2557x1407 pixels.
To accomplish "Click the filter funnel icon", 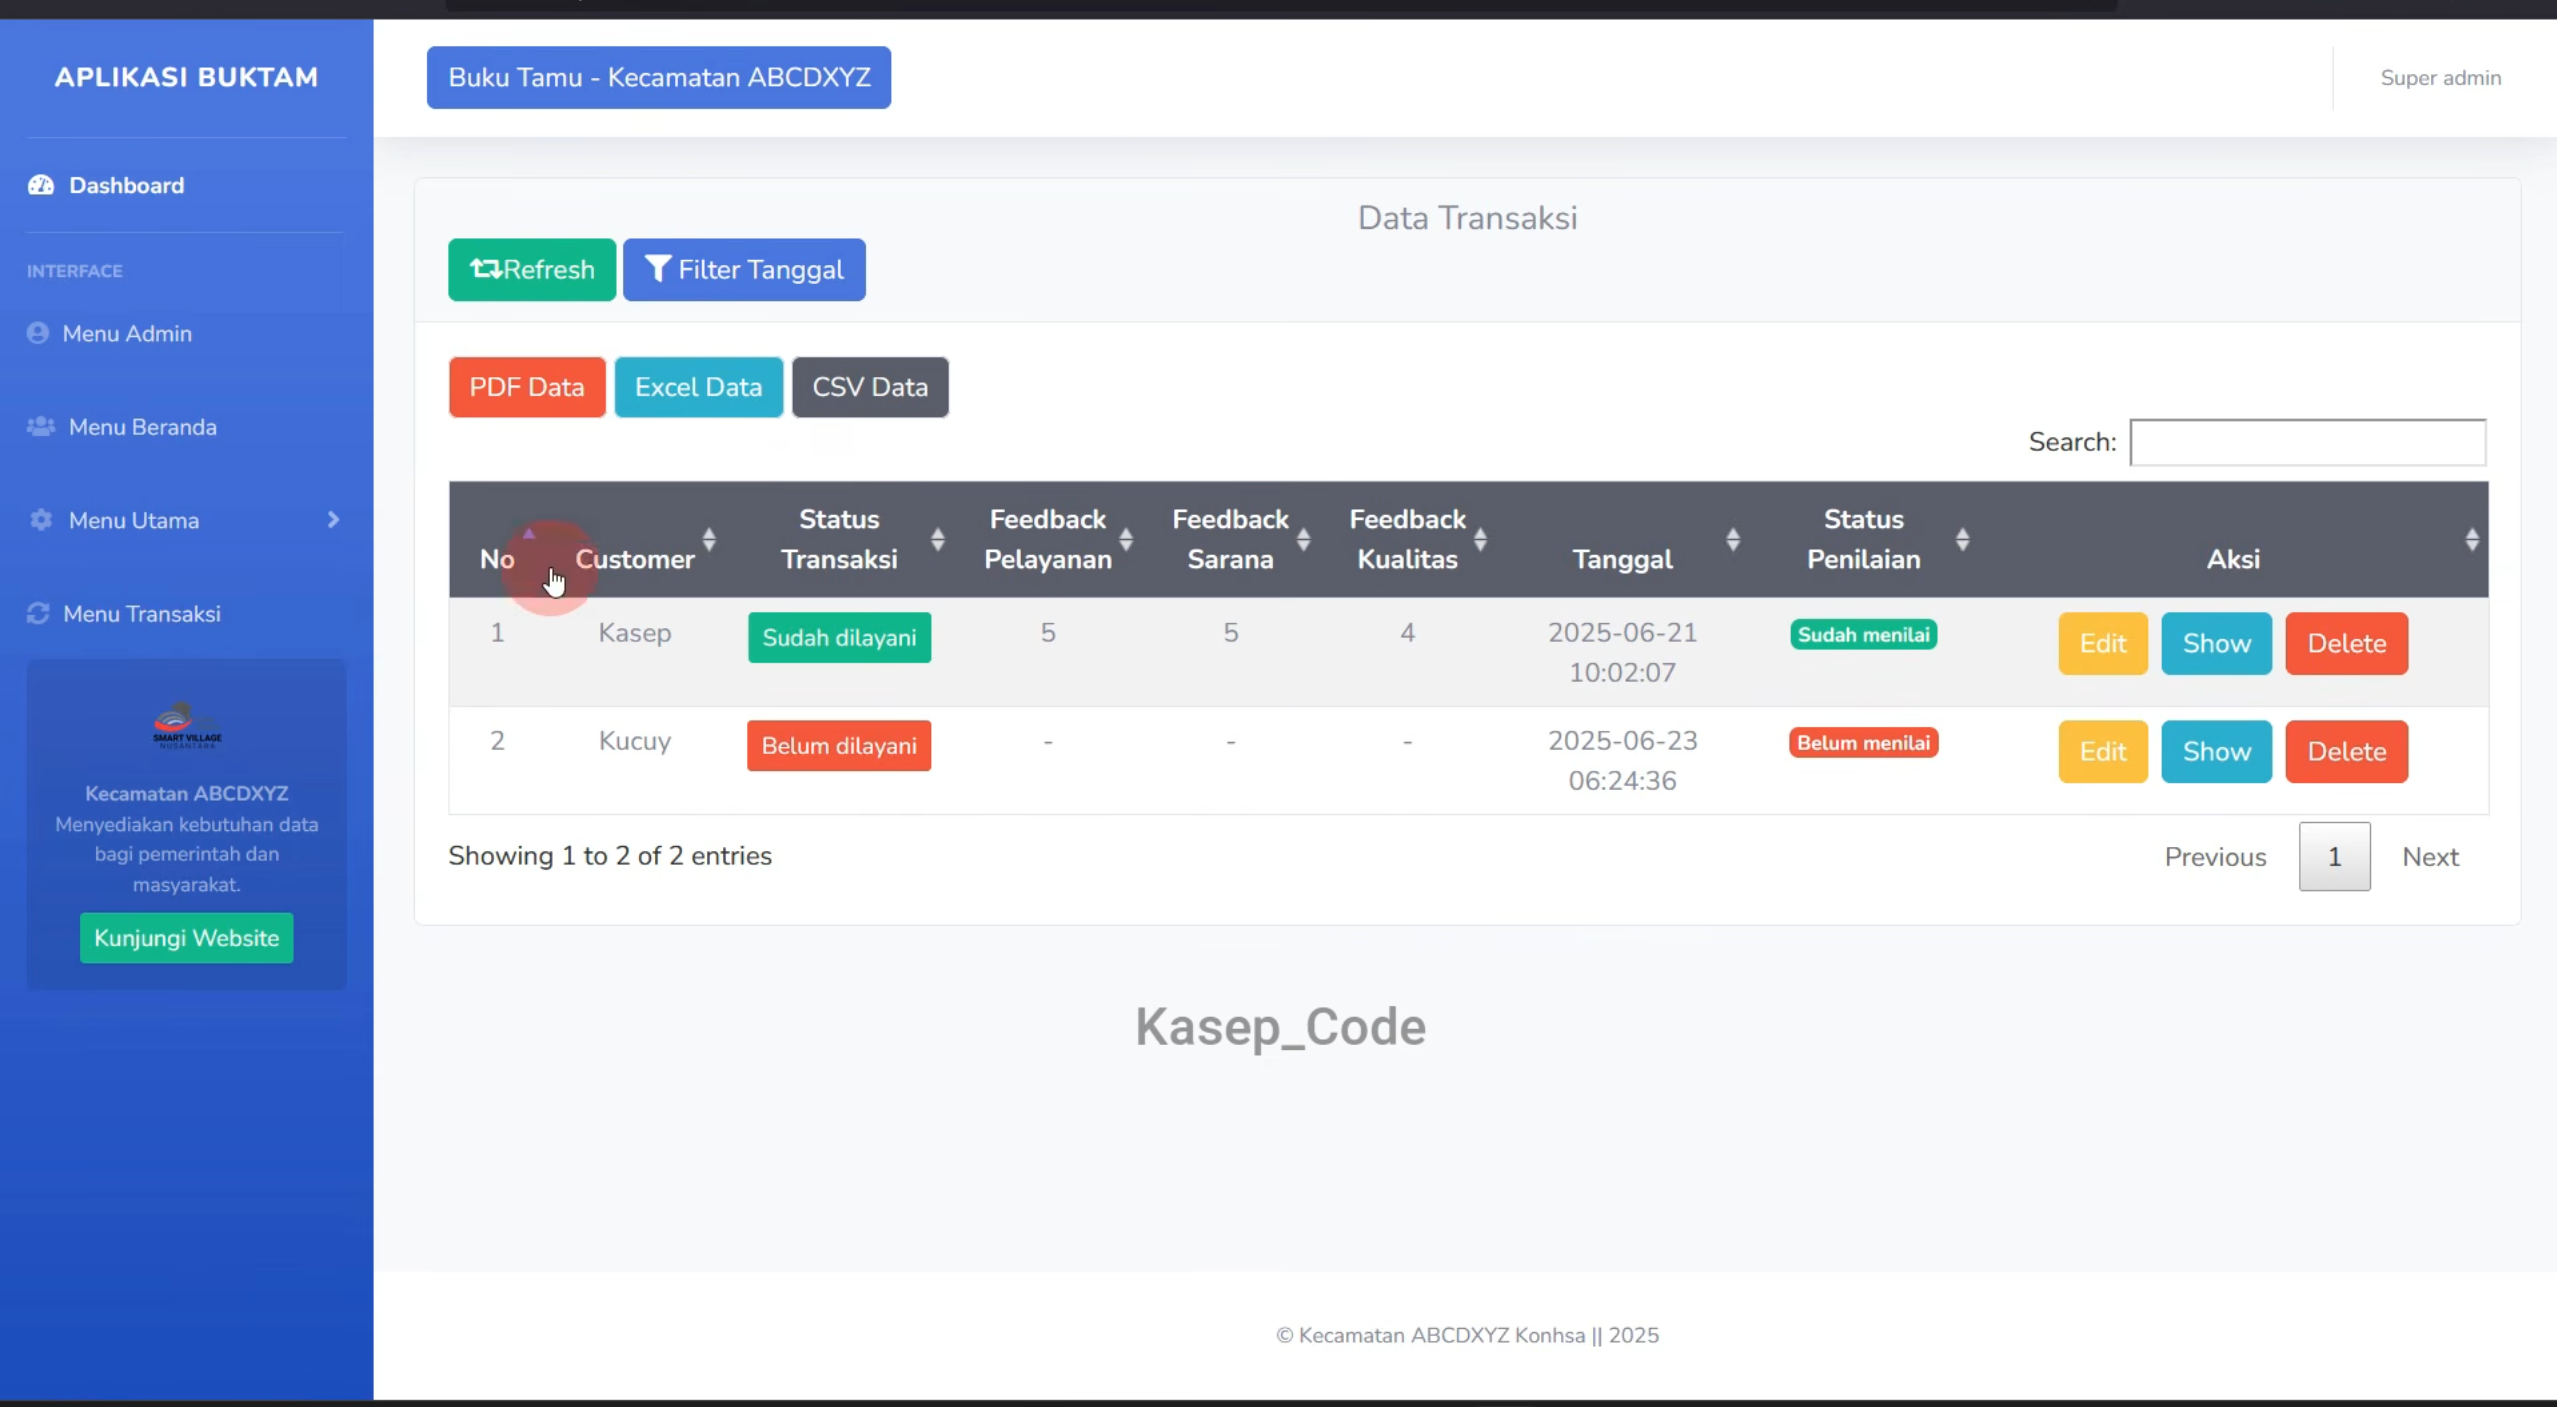I will pos(657,269).
